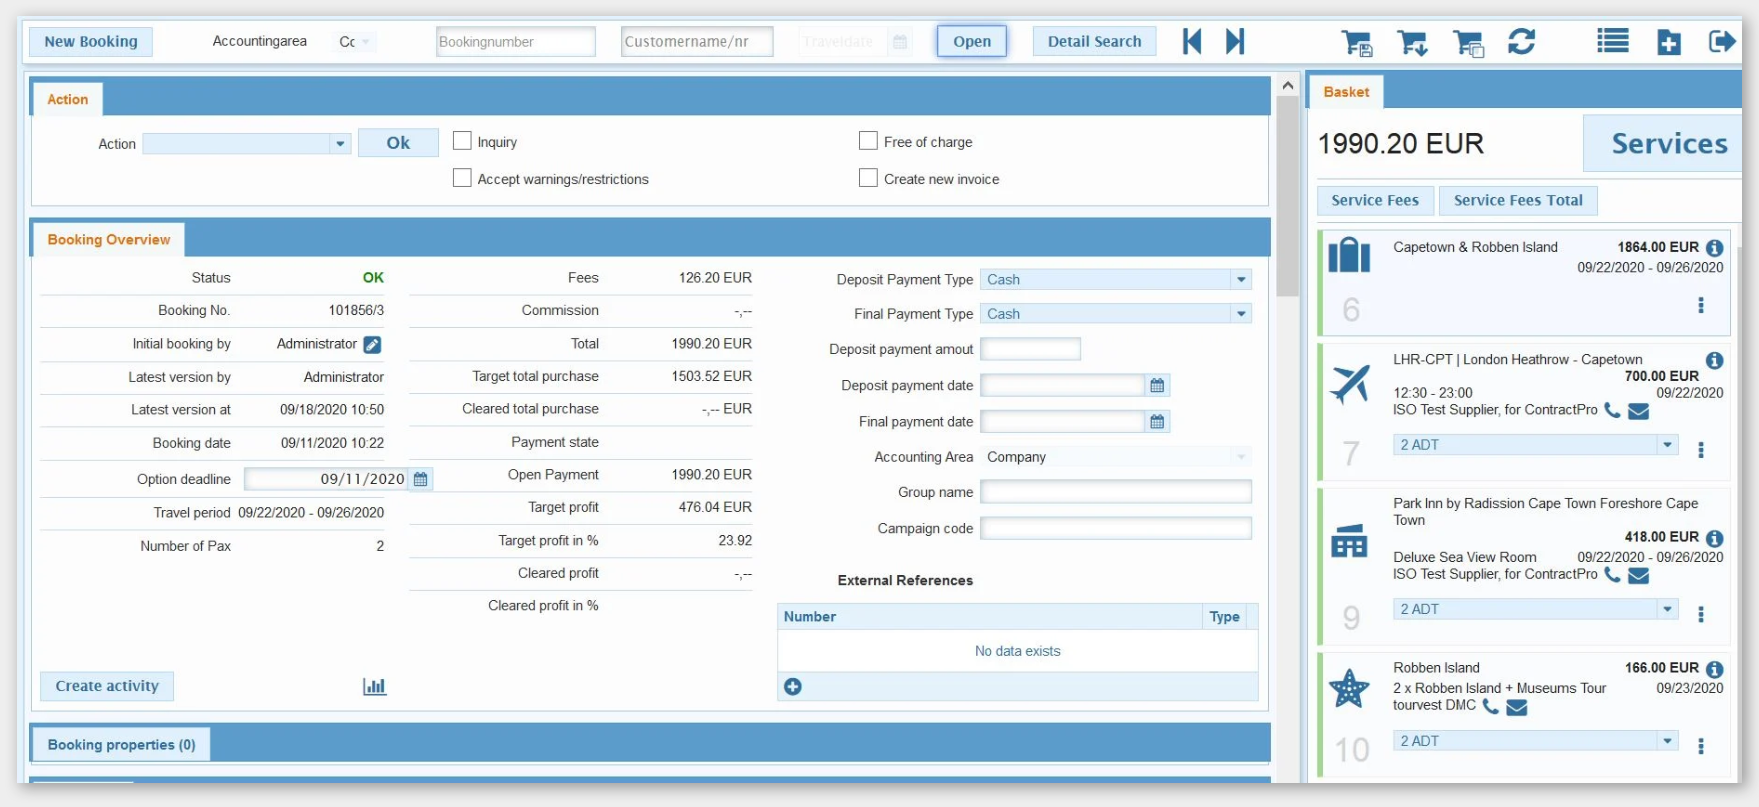
Task: Call tourvest DMC supplier
Action: click(1490, 706)
